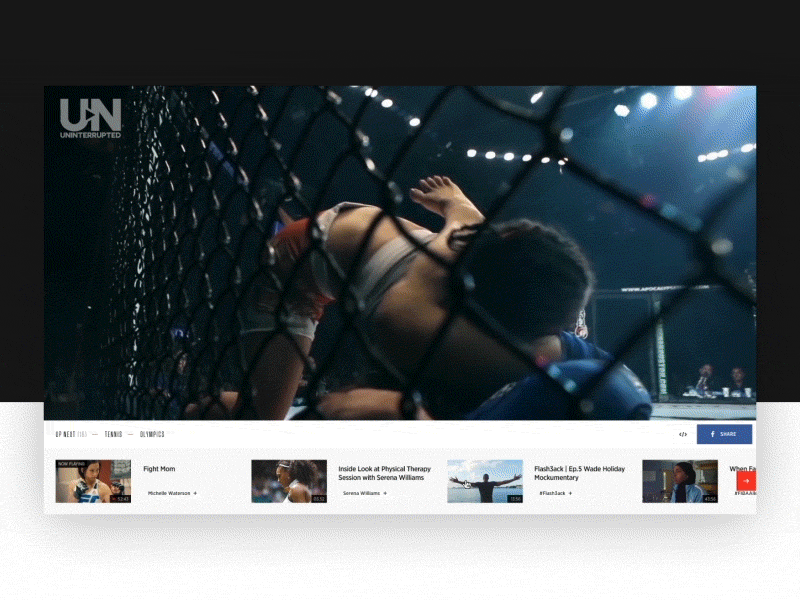Follow the #Flash3ack tag
This screenshot has height=600, width=800.
pyautogui.click(x=556, y=493)
